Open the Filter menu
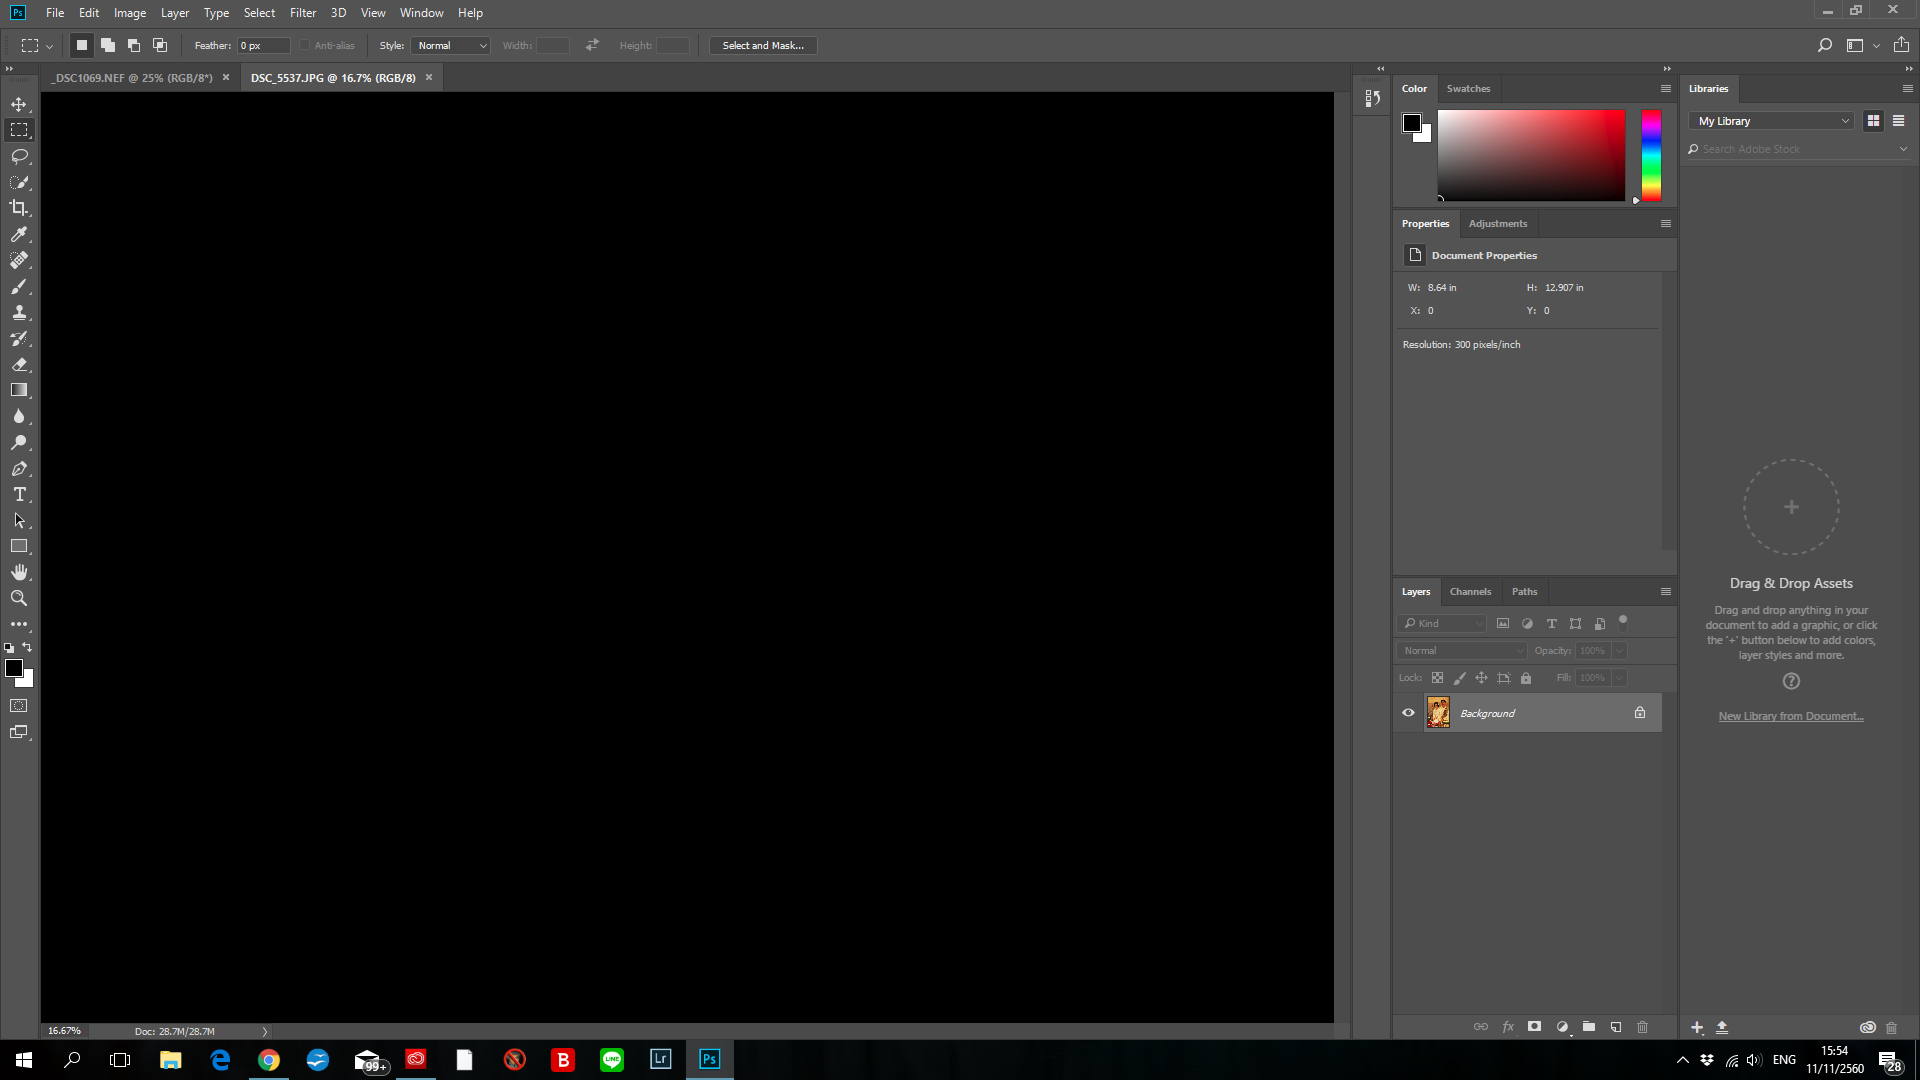 click(x=301, y=12)
